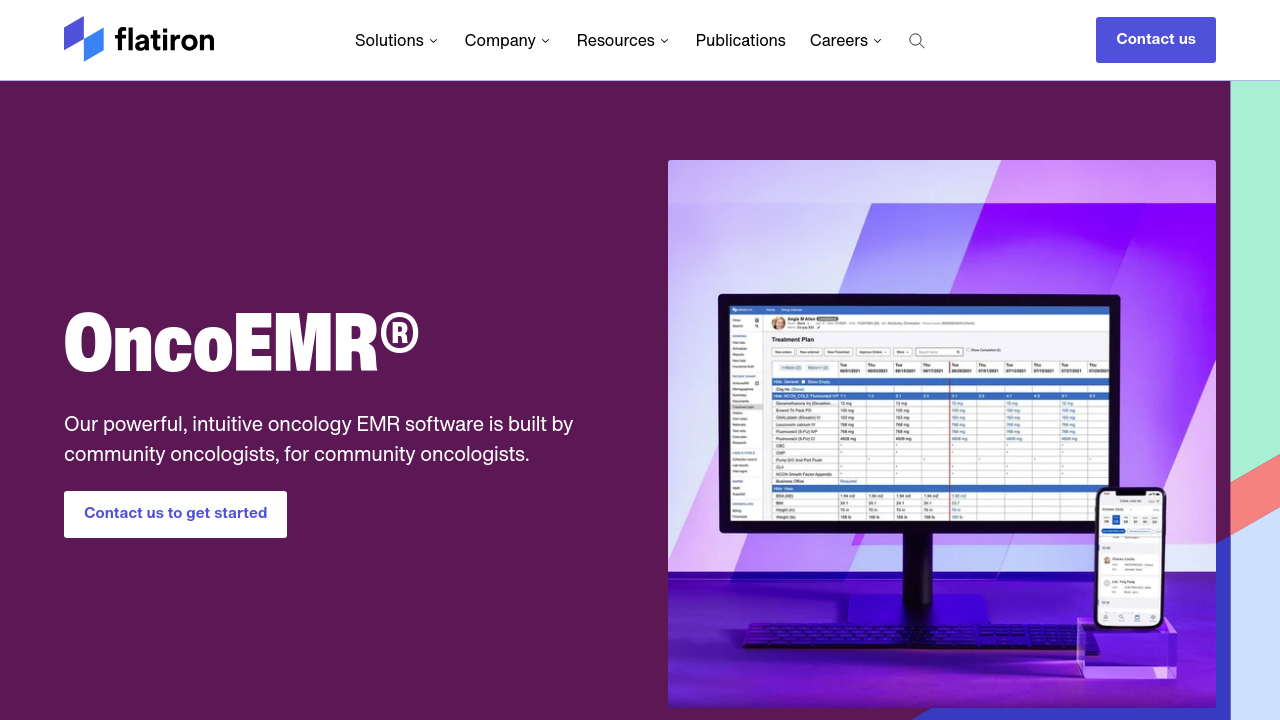The height and width of the screenshot is (720, 1280).
Task: Click the Home icon on the phone's bottom bar
Action: point(1105,617)
